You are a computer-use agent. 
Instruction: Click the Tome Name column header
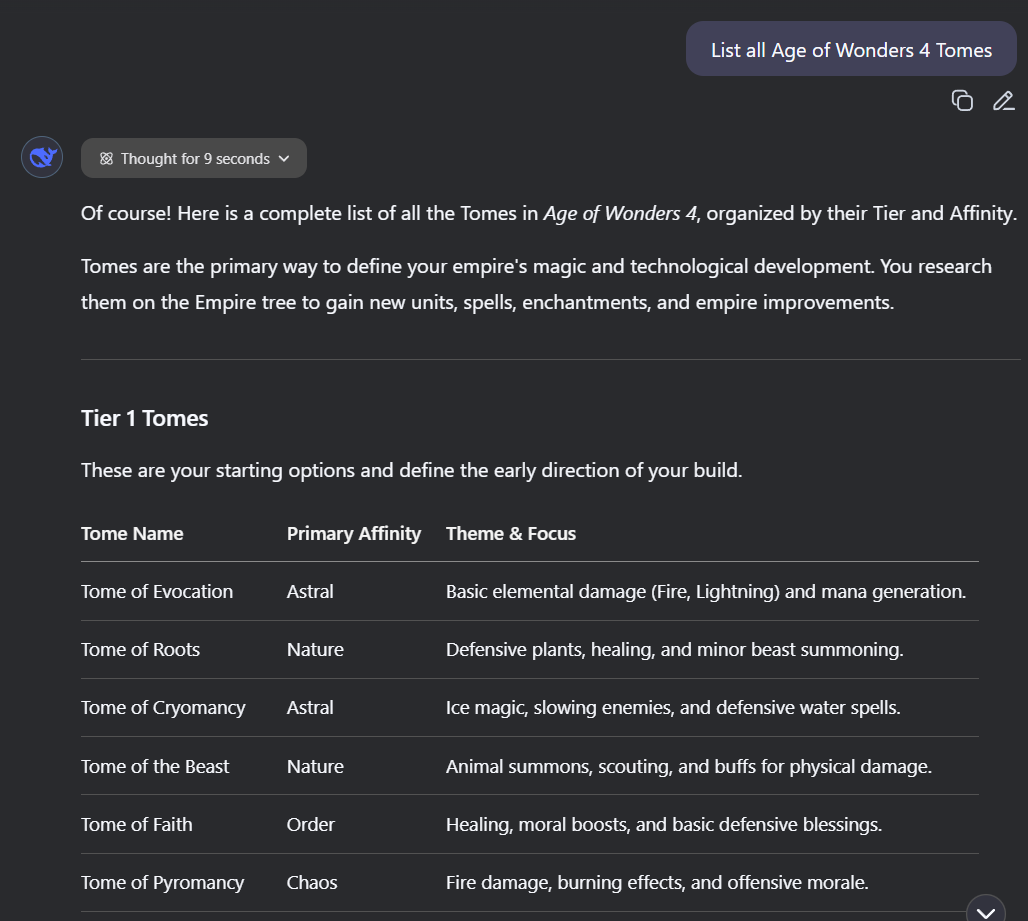click(132, 533)
